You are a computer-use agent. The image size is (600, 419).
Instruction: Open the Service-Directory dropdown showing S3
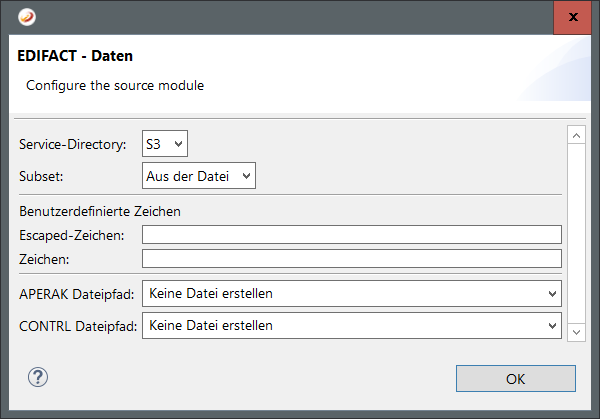click(165, 145)
